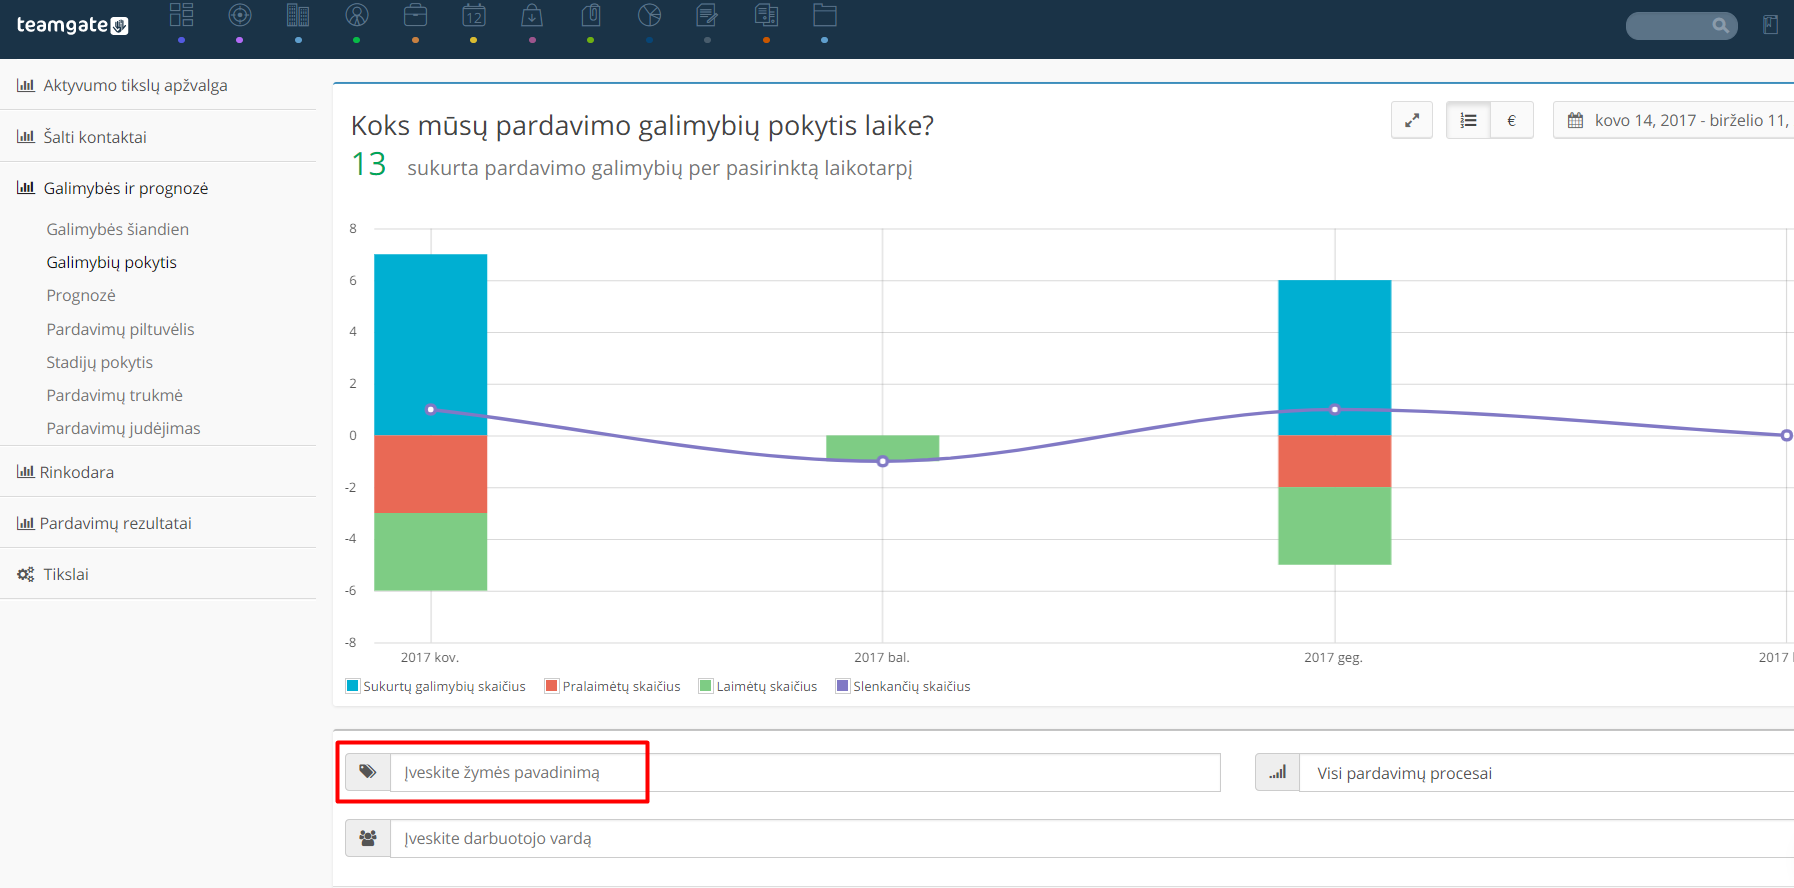
Task: Click the employee name input field
Action: [1092, 838]
